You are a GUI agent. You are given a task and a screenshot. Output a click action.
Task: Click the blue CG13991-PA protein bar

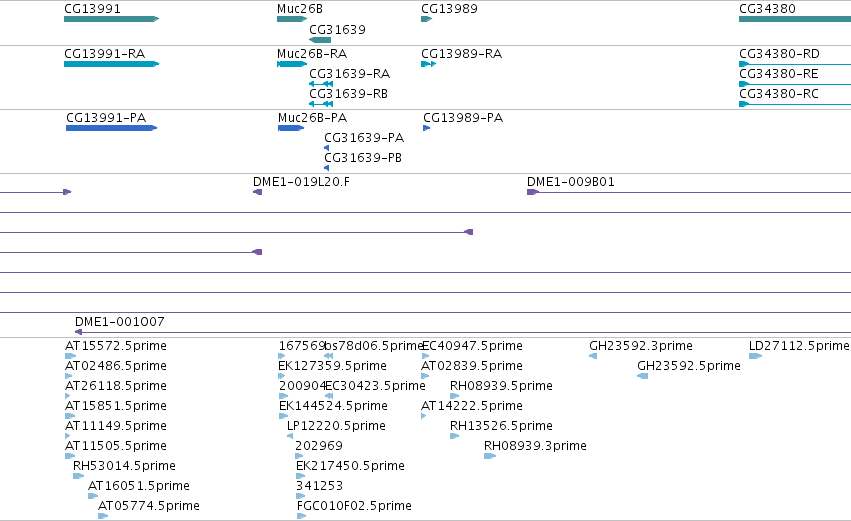click(x=111, y=128)
